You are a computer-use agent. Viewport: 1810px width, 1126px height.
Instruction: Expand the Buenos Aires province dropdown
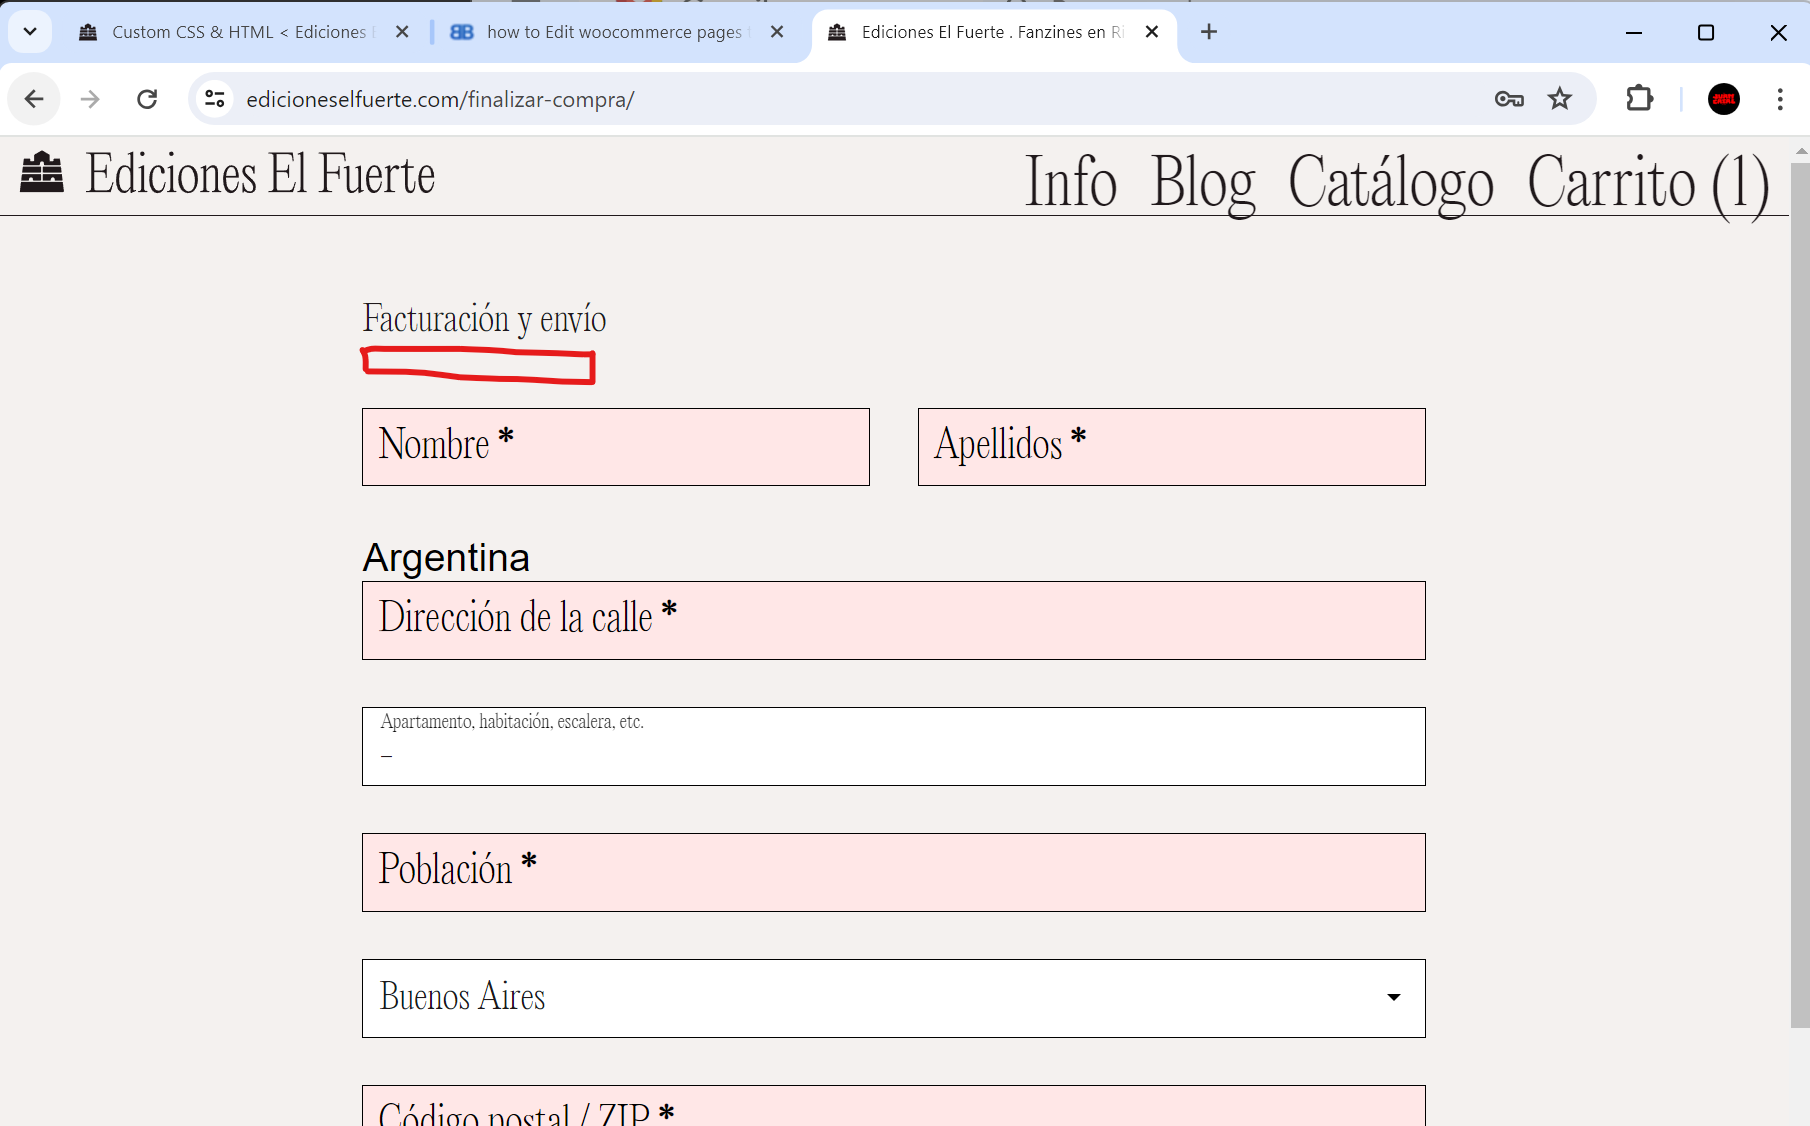click(x=1392, y=998)
